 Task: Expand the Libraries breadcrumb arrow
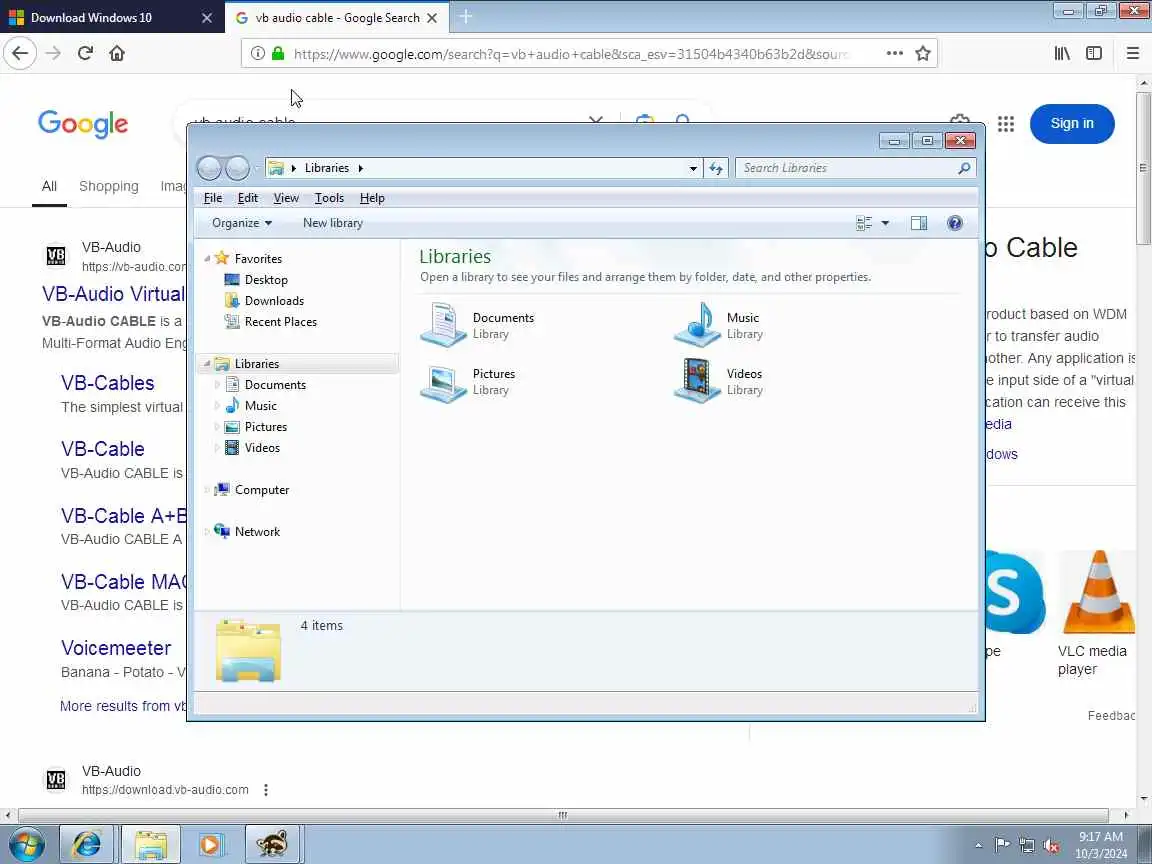[361, 168]
